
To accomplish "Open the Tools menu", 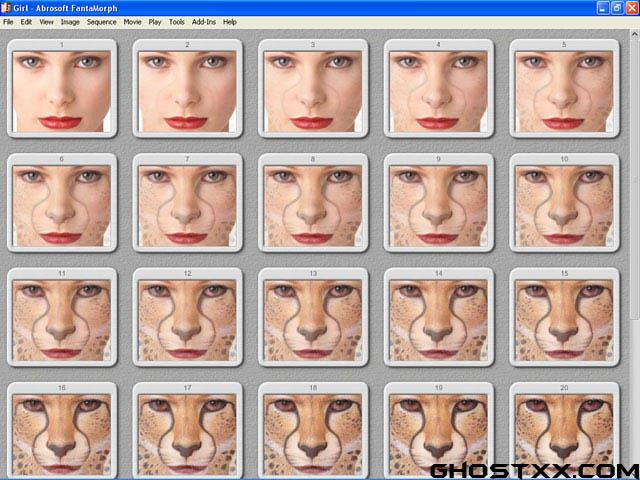I will click(177, 22).
